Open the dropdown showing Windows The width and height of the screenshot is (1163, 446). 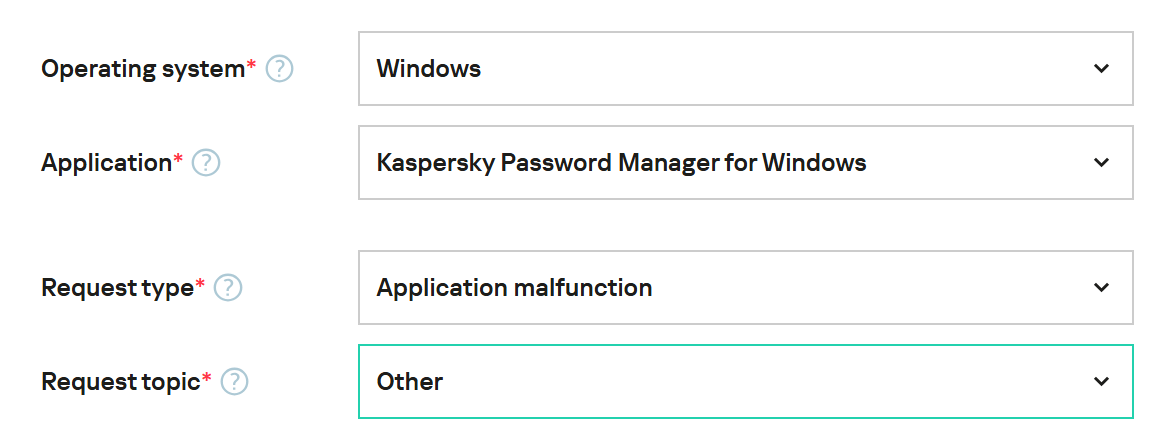pos(745,69)
